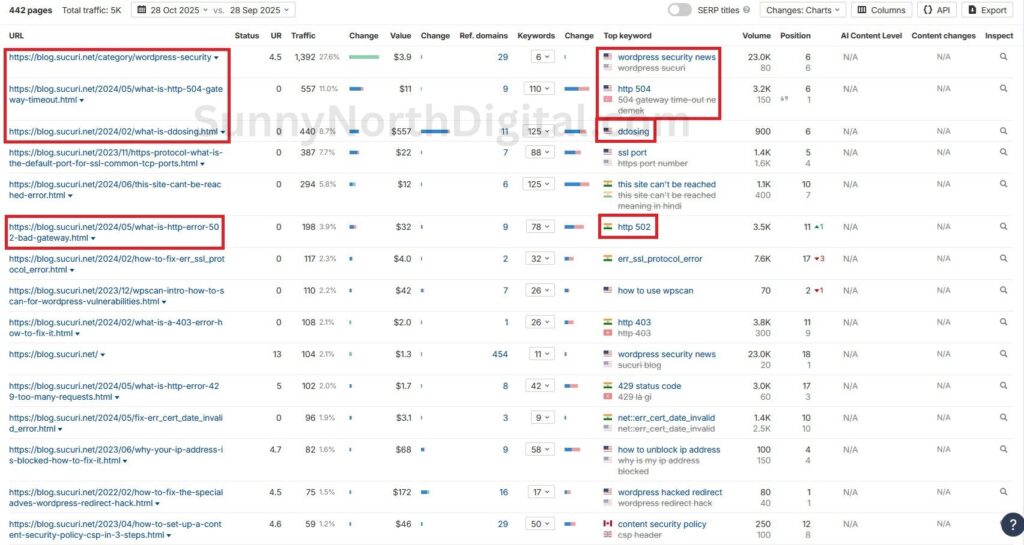Viewport: 1024px width, 545px height.
Task: Inspect the err_cert_date_invalid row
Action: pos(1003,418)
